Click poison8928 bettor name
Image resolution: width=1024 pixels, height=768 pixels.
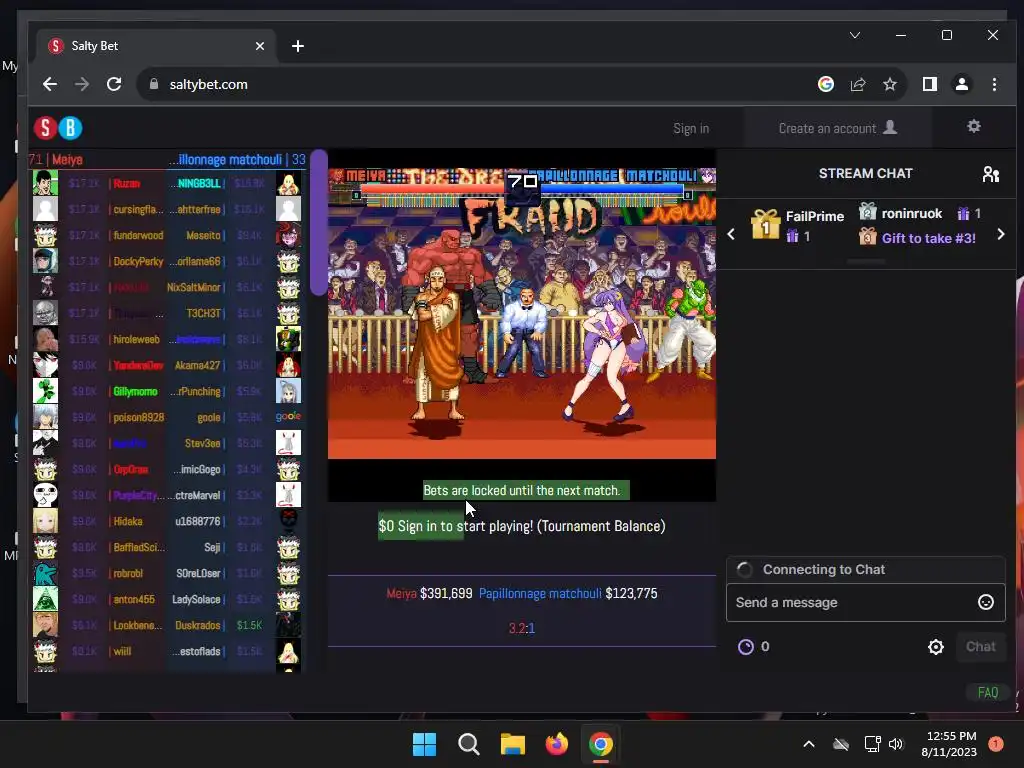[x=138, y=417]
